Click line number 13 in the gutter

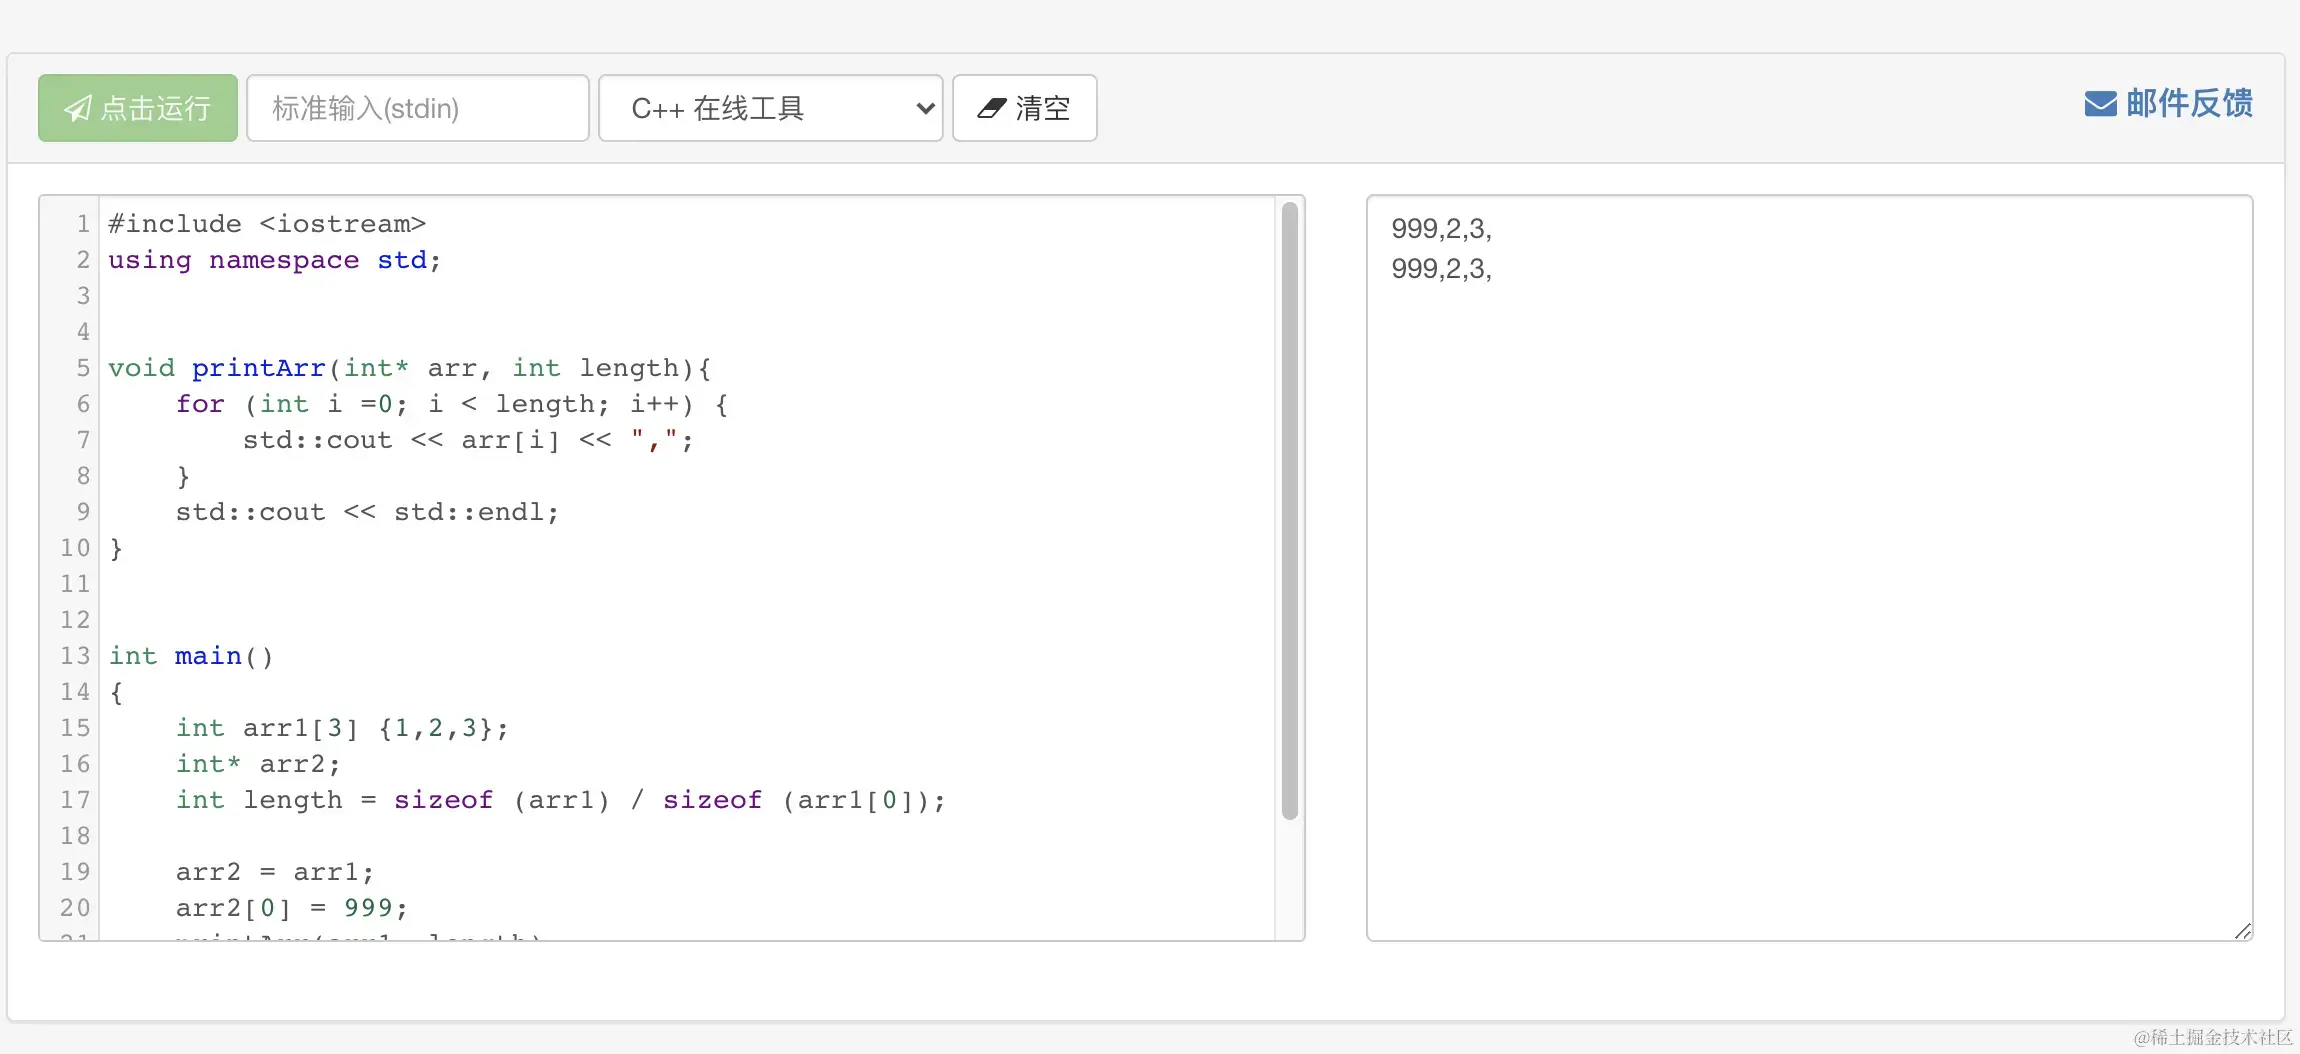pos(75,656)
